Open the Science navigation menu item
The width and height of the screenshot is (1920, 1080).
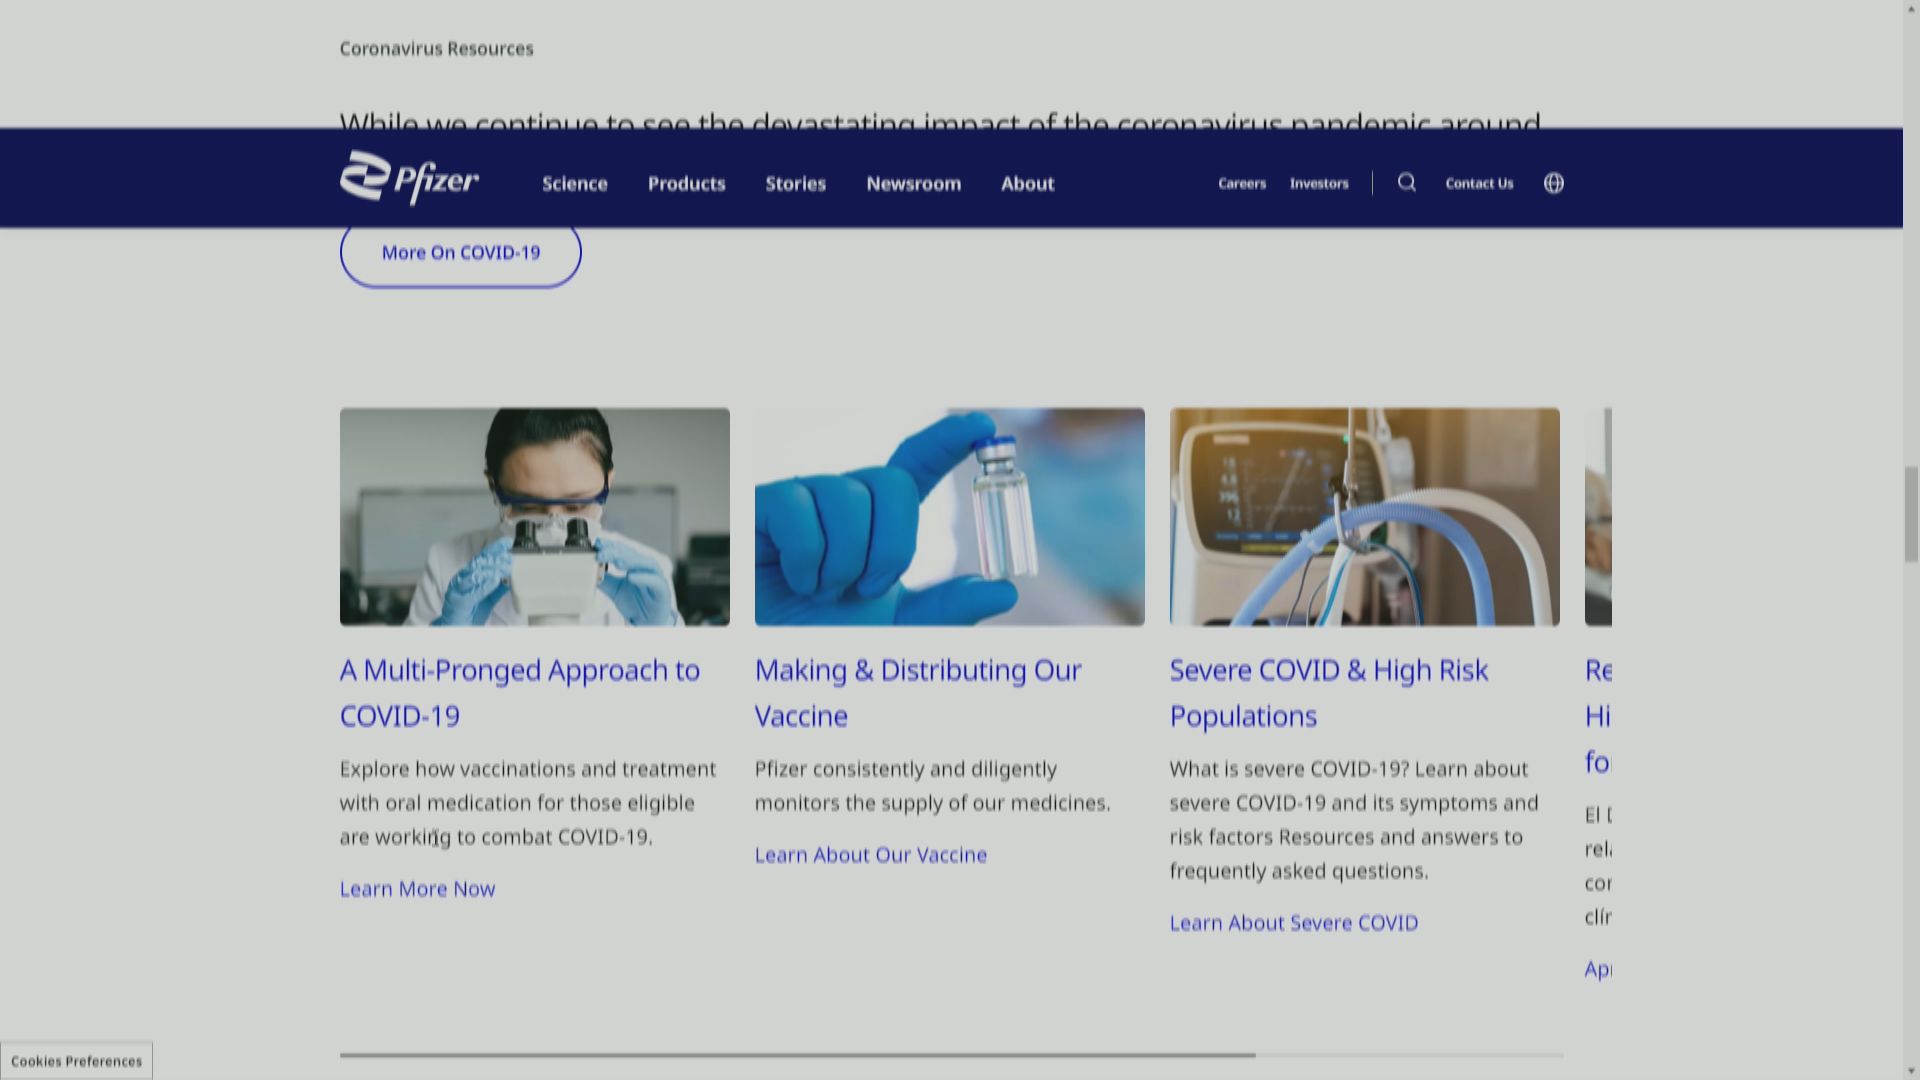coord(574,182)
